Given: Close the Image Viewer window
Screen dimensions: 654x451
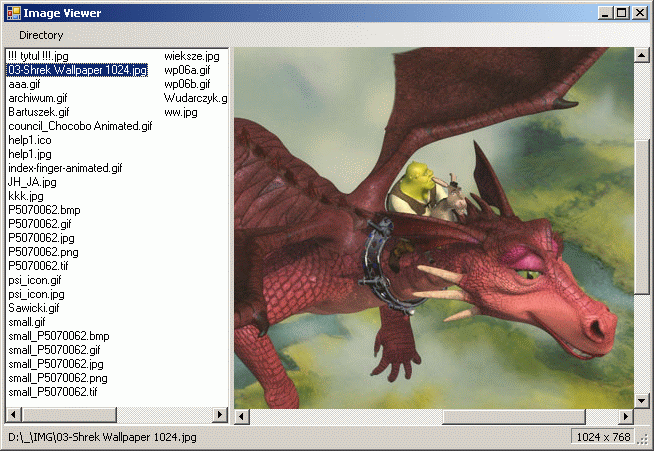Looking at the screenshot, I should (639, 13).
